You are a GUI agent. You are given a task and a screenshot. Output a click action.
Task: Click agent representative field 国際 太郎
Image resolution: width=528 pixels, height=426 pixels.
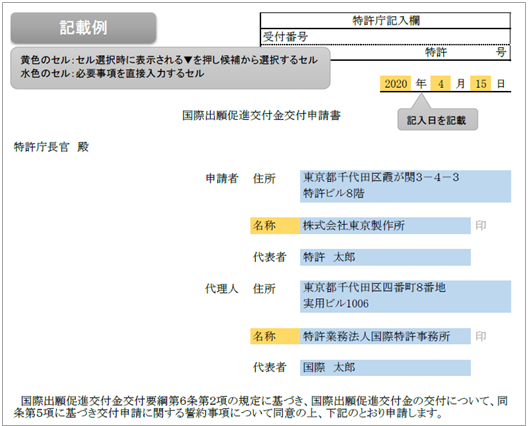385,367
